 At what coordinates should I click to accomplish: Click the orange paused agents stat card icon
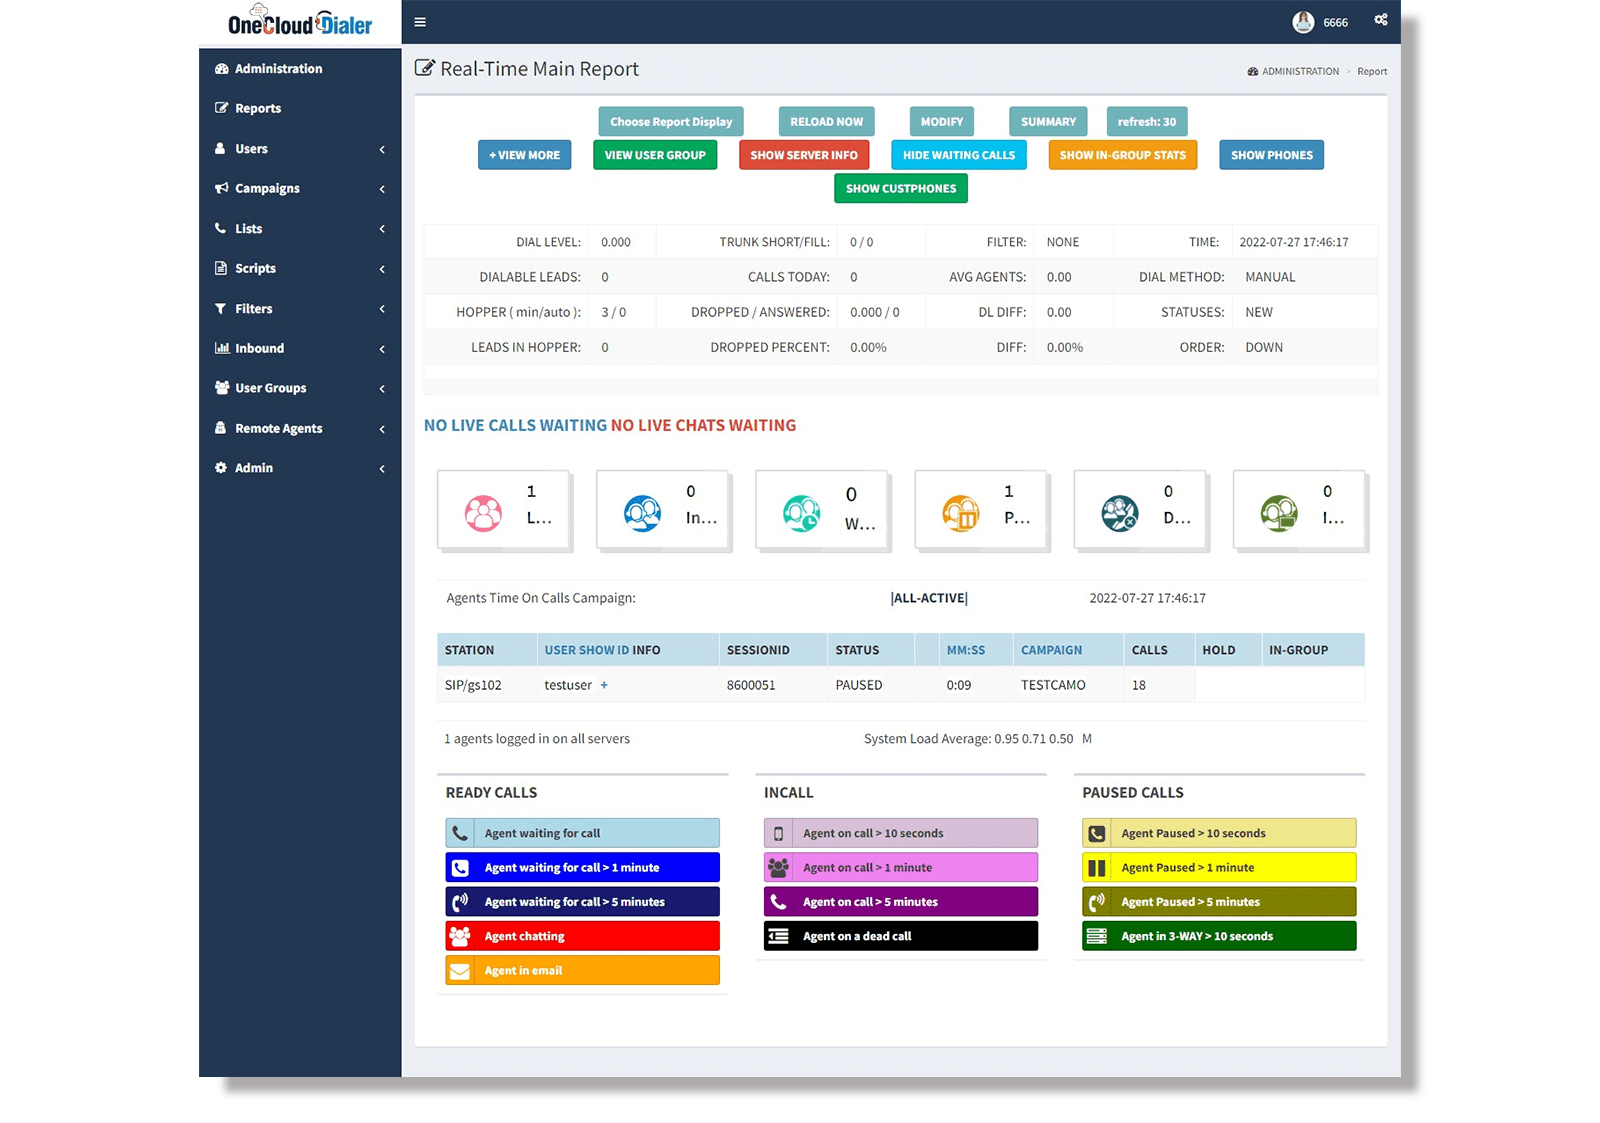[x=960, y=512]
